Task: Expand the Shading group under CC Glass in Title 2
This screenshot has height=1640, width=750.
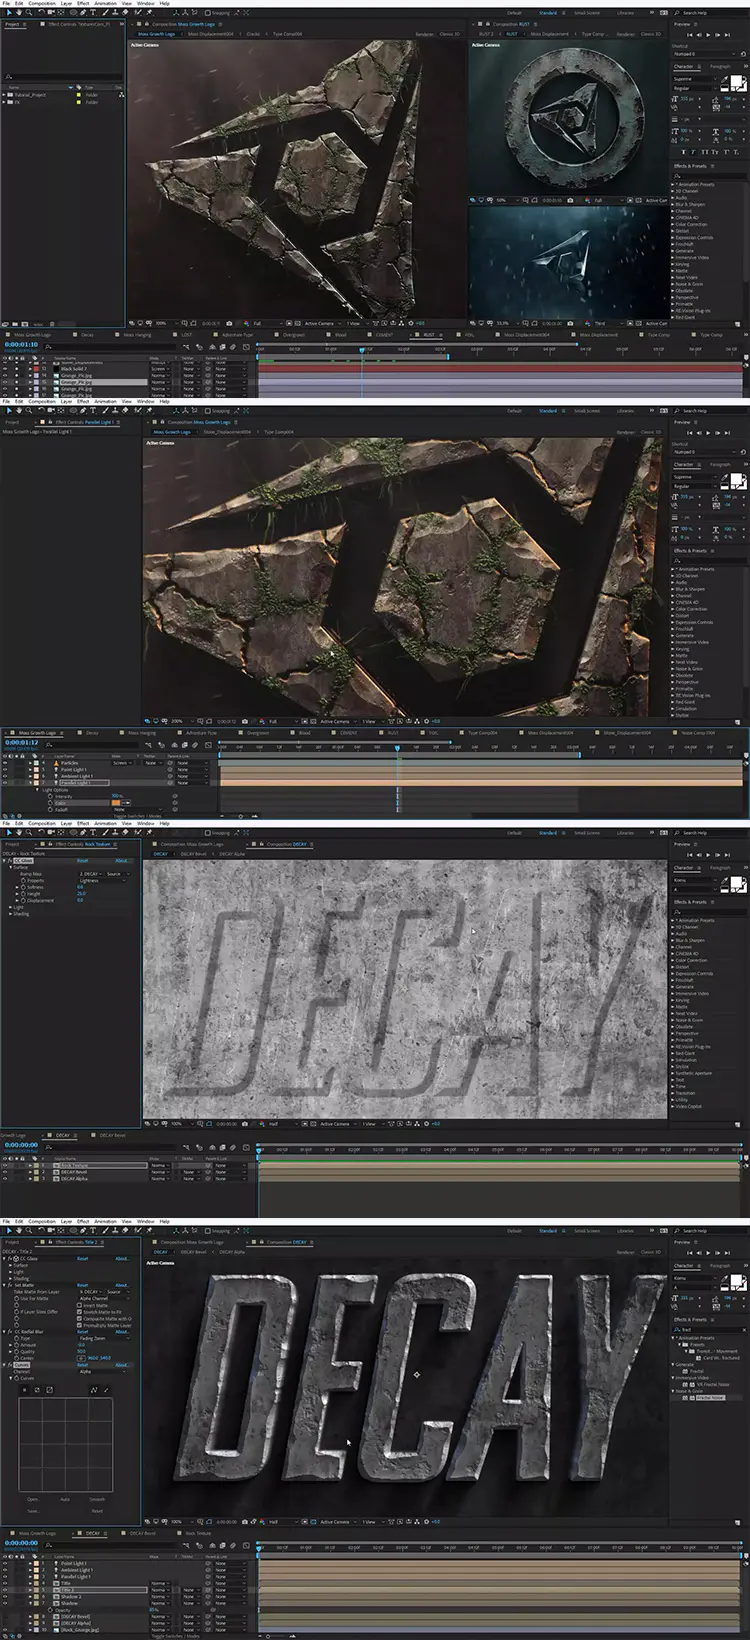Action: point(11,1278)
